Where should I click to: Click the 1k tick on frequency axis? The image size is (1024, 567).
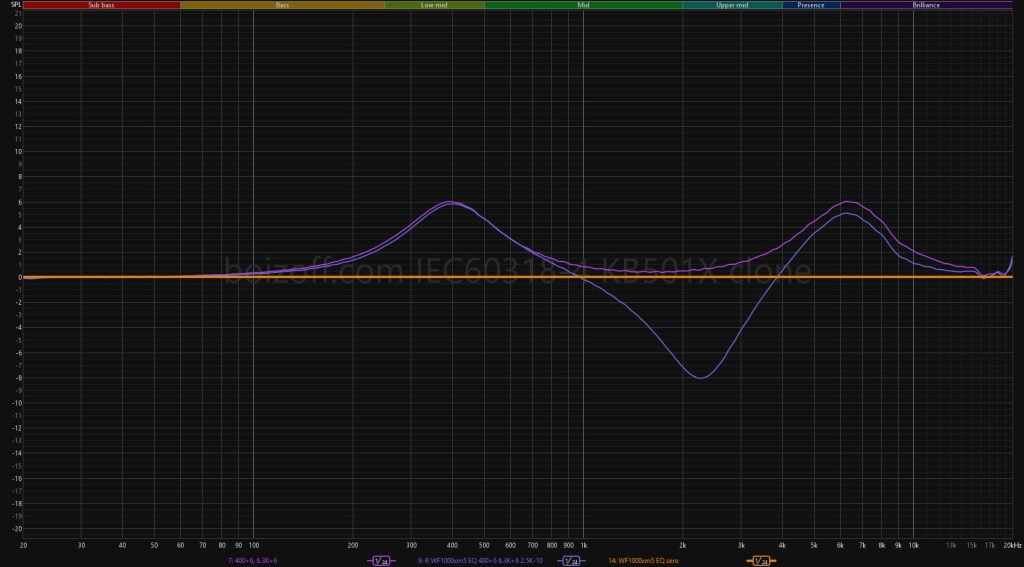coord(584,546)
